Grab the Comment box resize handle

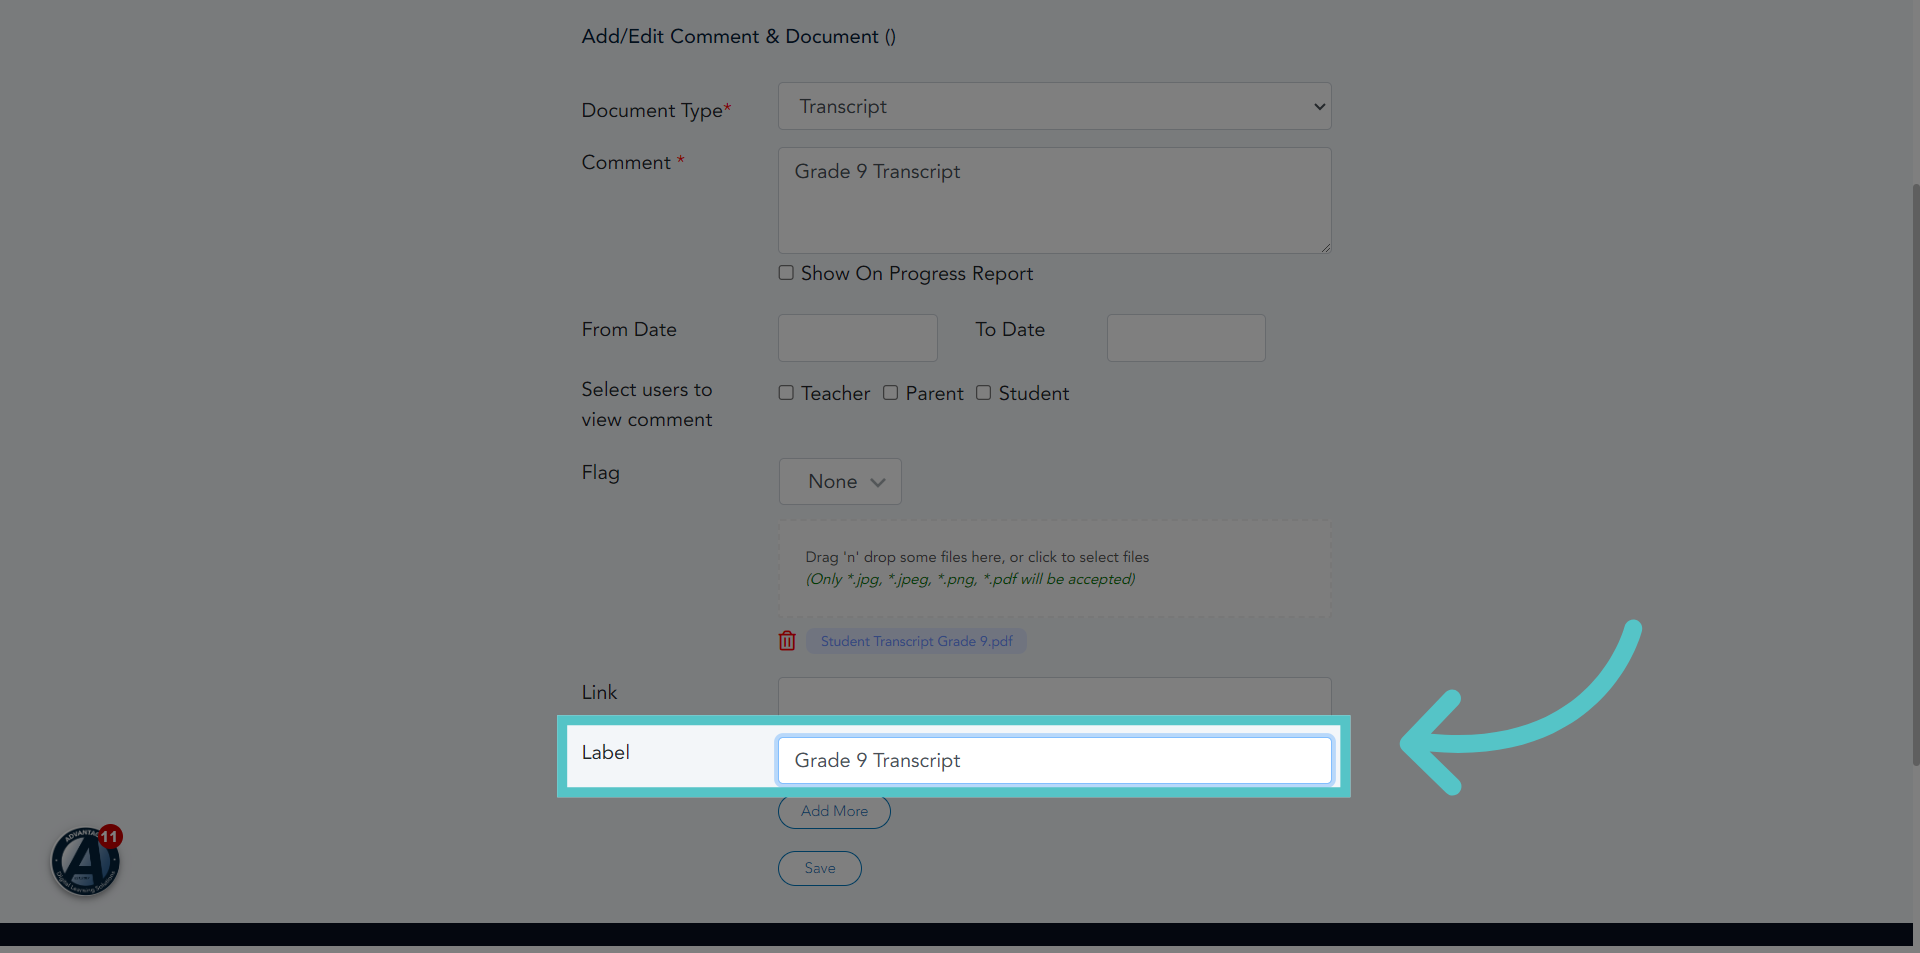[1325, 247]
